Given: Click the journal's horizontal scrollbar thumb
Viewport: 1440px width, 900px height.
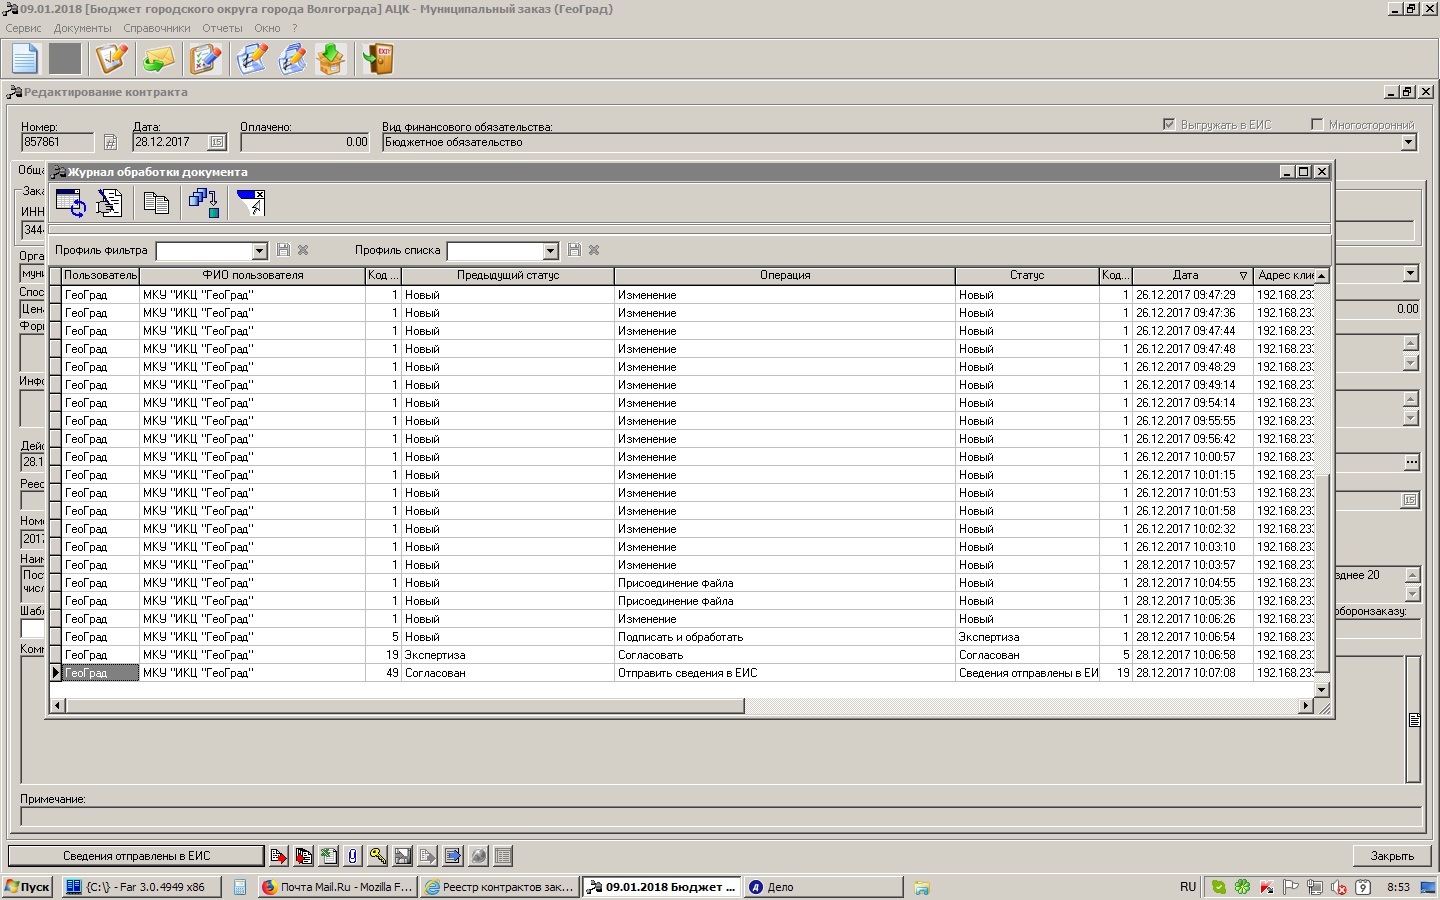Looking at the screenshot, I should pyautogui.click(x=400, y=706).
